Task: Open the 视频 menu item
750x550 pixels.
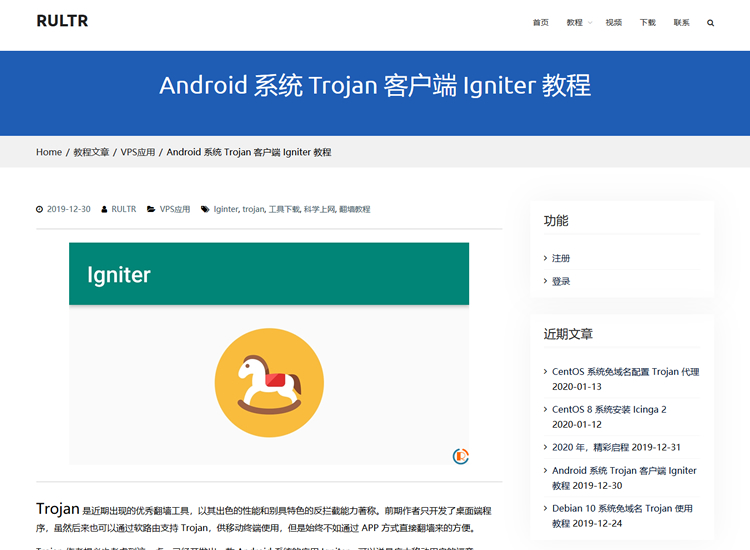Action: click(614, 22)
